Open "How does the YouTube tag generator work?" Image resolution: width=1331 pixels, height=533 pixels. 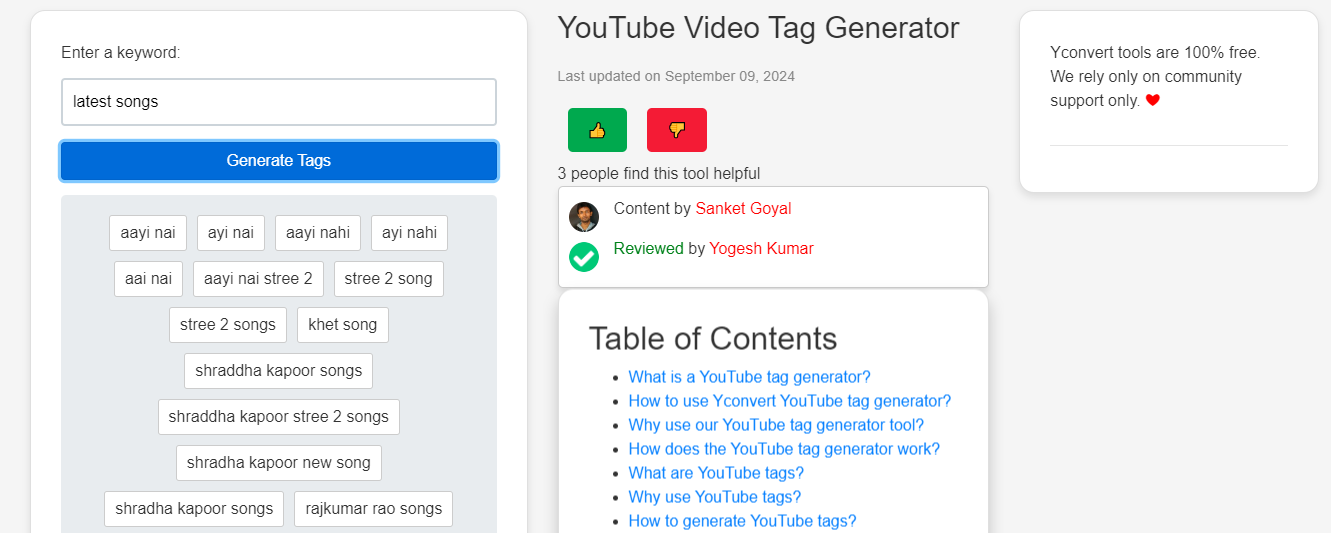(x=784, y=449)
